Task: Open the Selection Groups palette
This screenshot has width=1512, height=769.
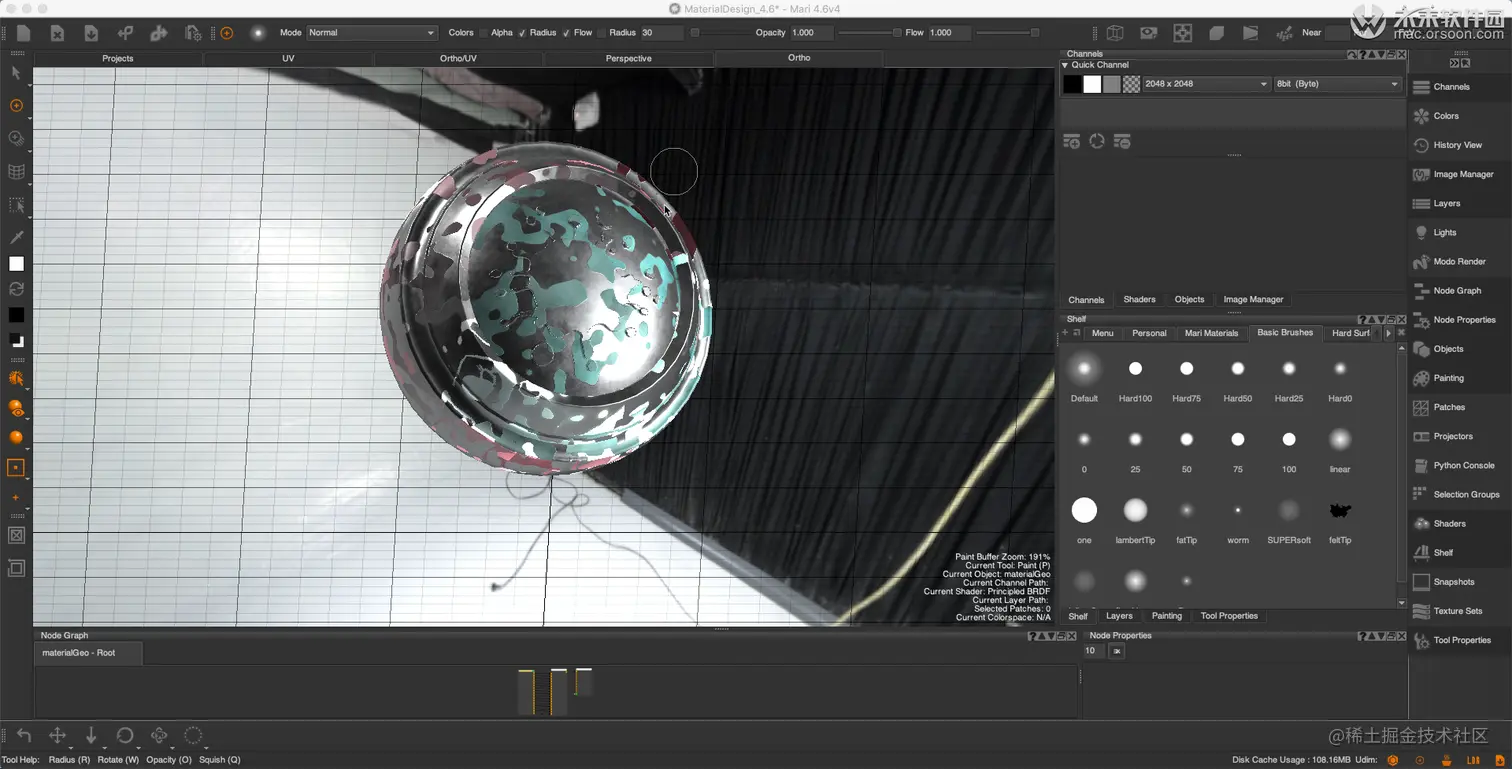Action: (1459, 494)
